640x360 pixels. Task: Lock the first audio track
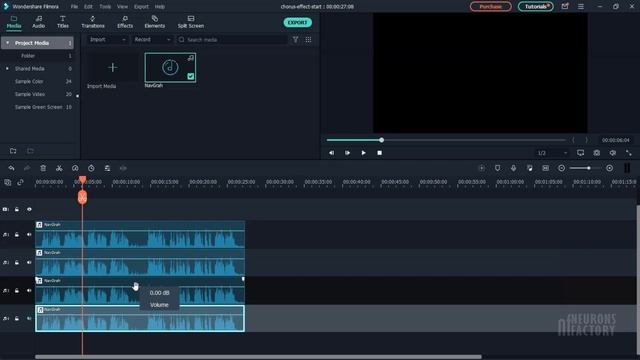[x=17, y=235]
